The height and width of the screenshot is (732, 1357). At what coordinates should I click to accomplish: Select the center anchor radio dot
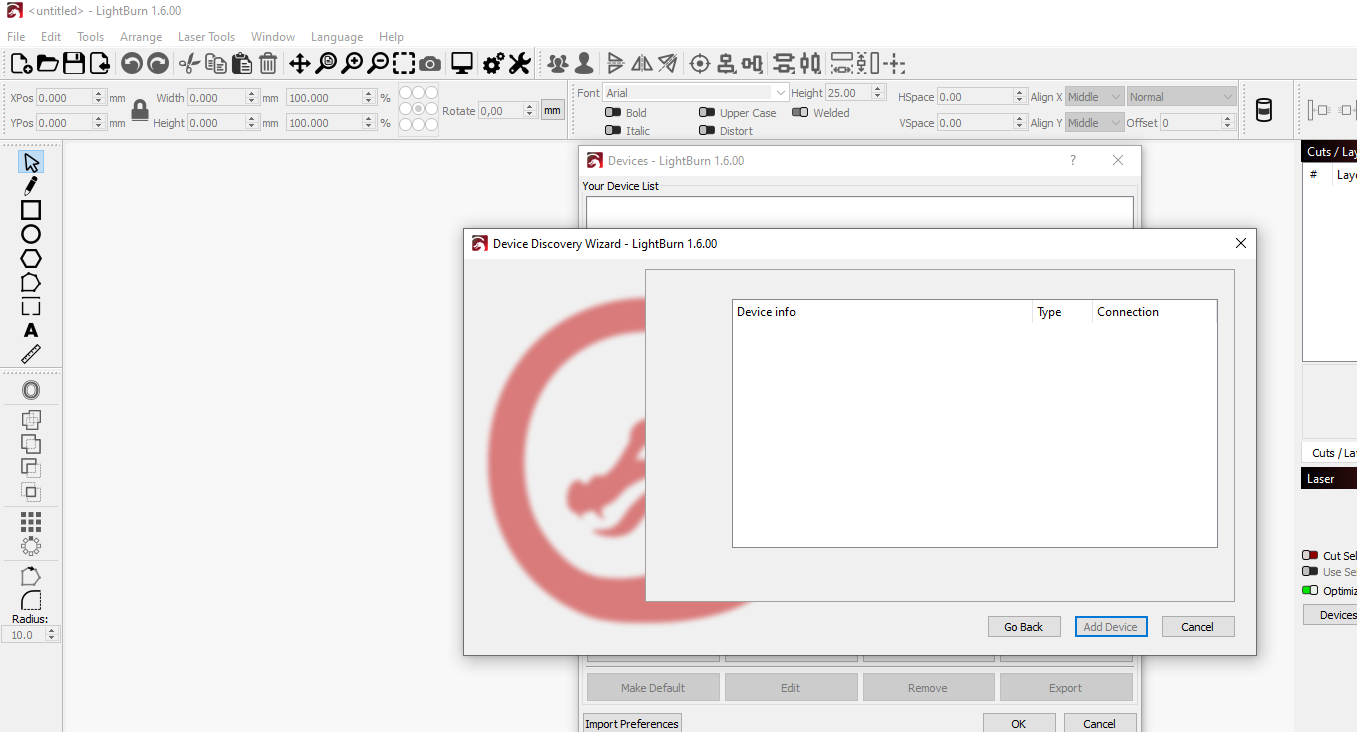418,109
